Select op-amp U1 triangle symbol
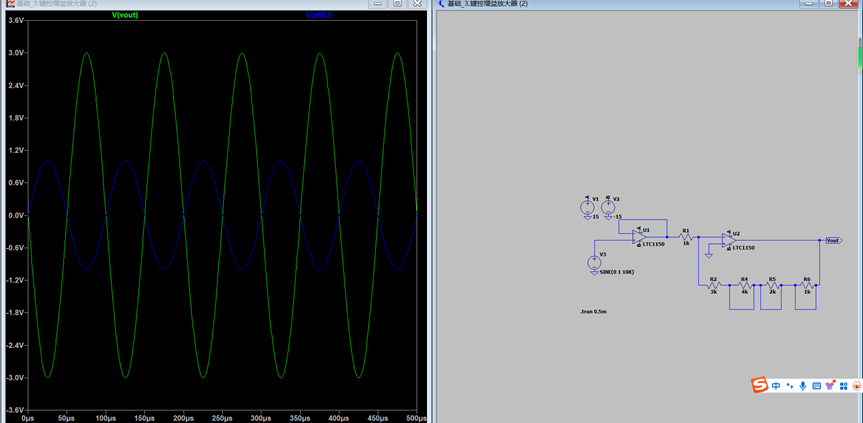This screenshot has width=863, height=423. (638, 237)
